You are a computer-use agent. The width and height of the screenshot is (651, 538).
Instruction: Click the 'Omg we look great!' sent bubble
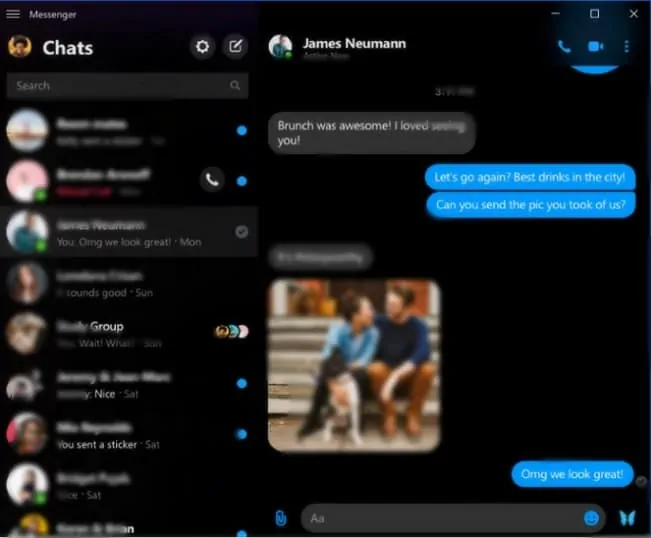coord(572,474)
